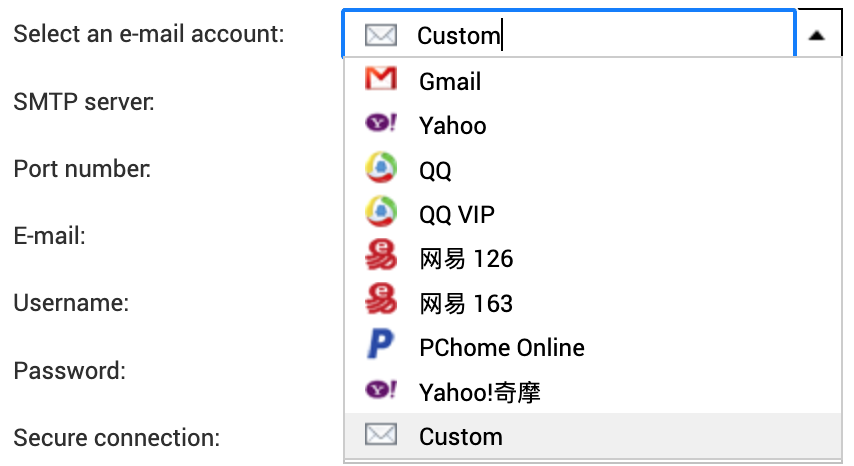
Task: Choose the Yahoo!奇摩 option text
Action: (x=480, y=392)
